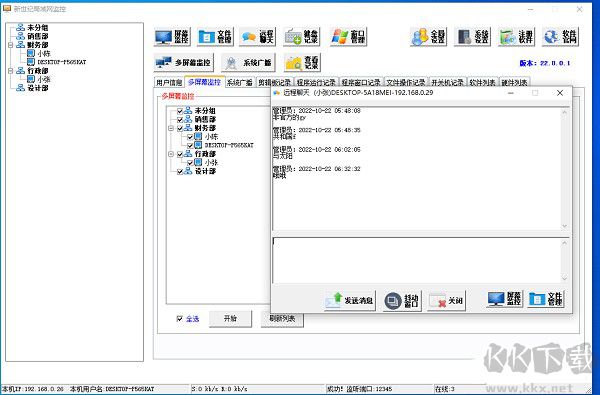Click the 开始 start button
Image resolution: width=600 pixels, height=395 pixels.
[230, 318]
